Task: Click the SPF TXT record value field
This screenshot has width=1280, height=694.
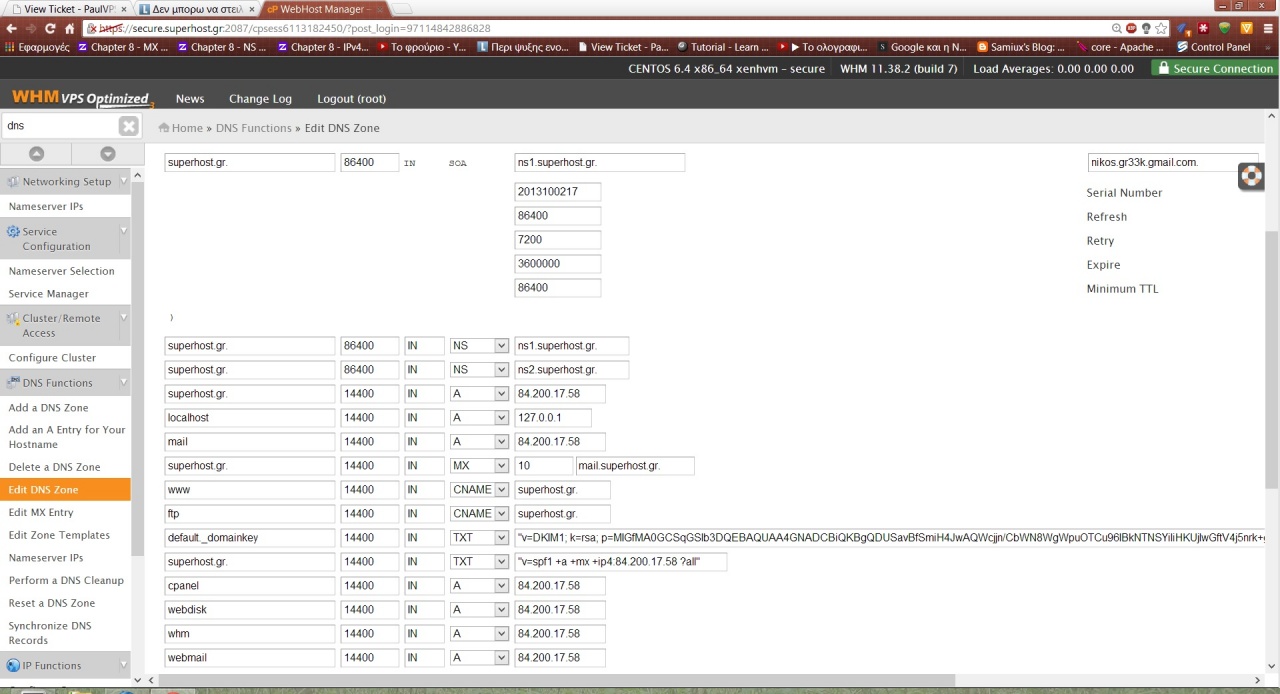Action: click(621, 561)
